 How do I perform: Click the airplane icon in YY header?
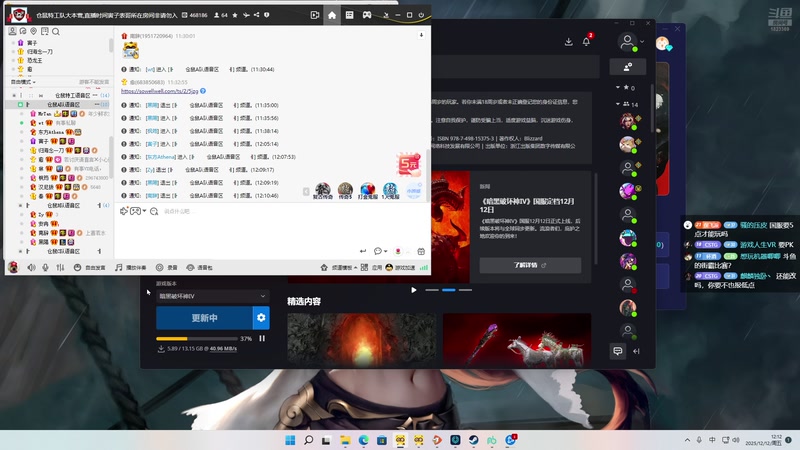pyautogui.click(x=246, y=15)
